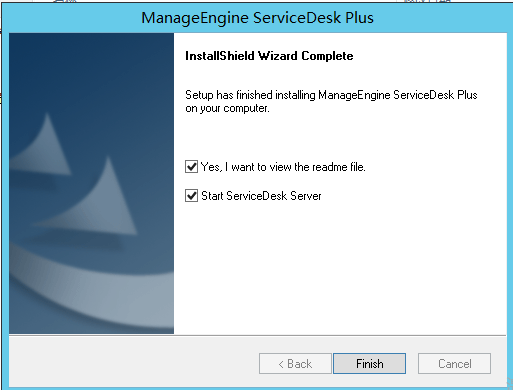
Task: Uncheck the view readme file checkbox
Action: [191, 166]
